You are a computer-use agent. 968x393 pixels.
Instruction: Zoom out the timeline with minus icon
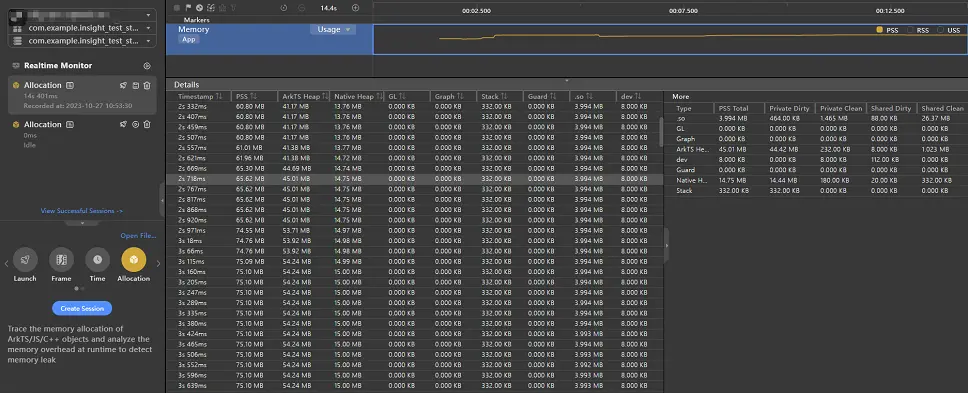coord(301,8)
